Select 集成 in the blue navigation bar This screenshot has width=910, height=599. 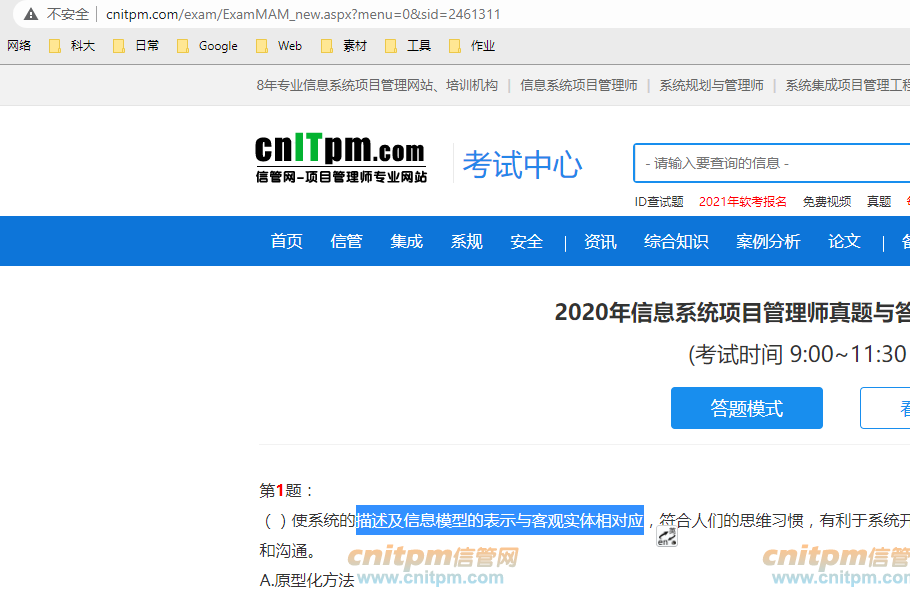[407, 241]
